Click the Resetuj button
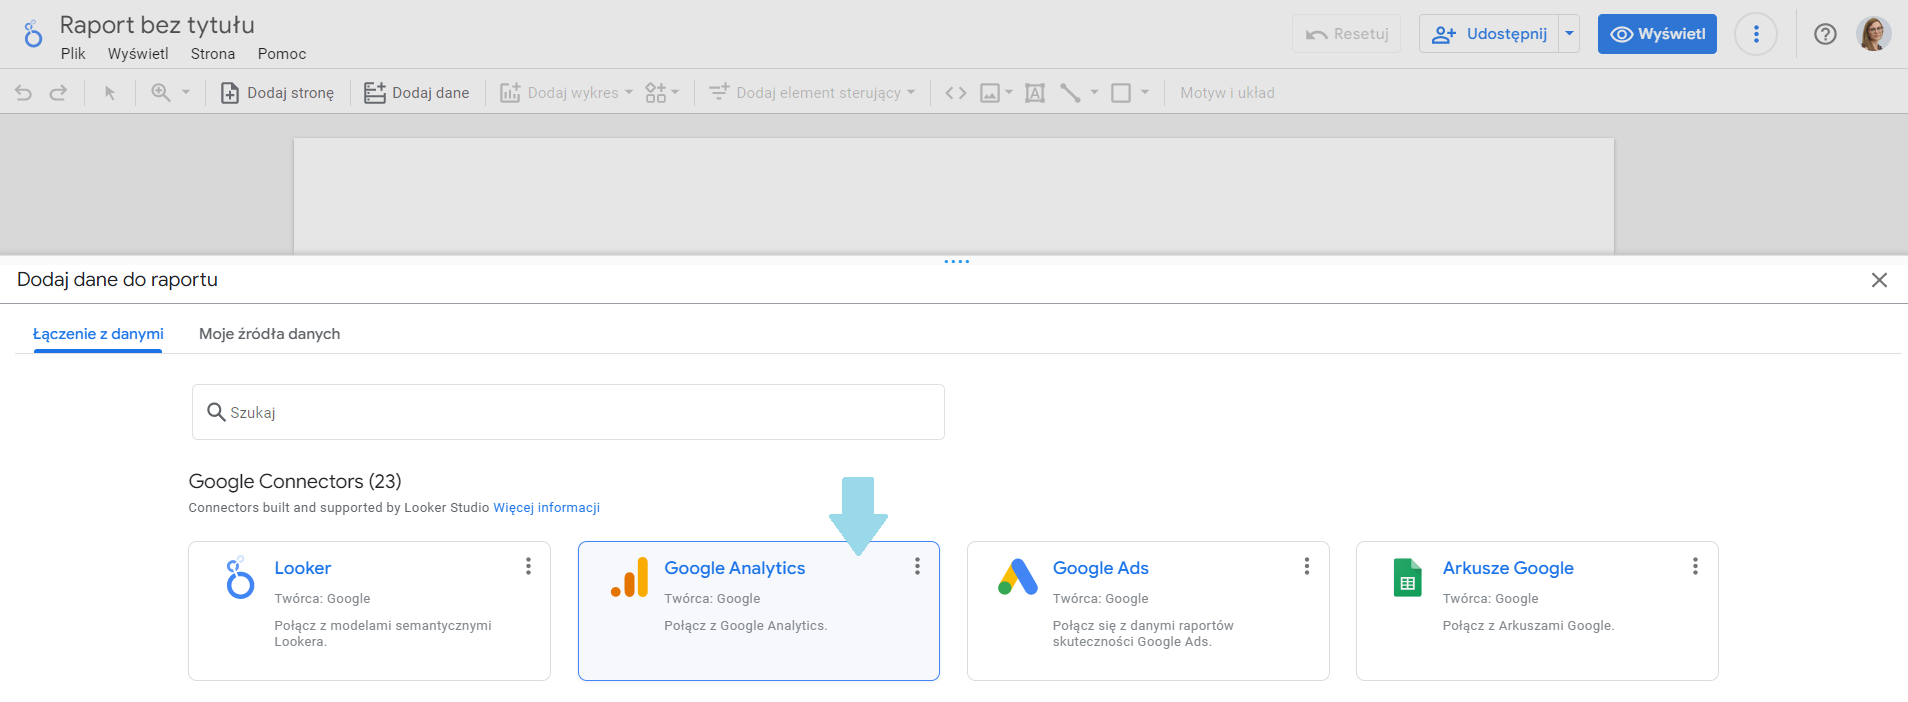 1347,34
